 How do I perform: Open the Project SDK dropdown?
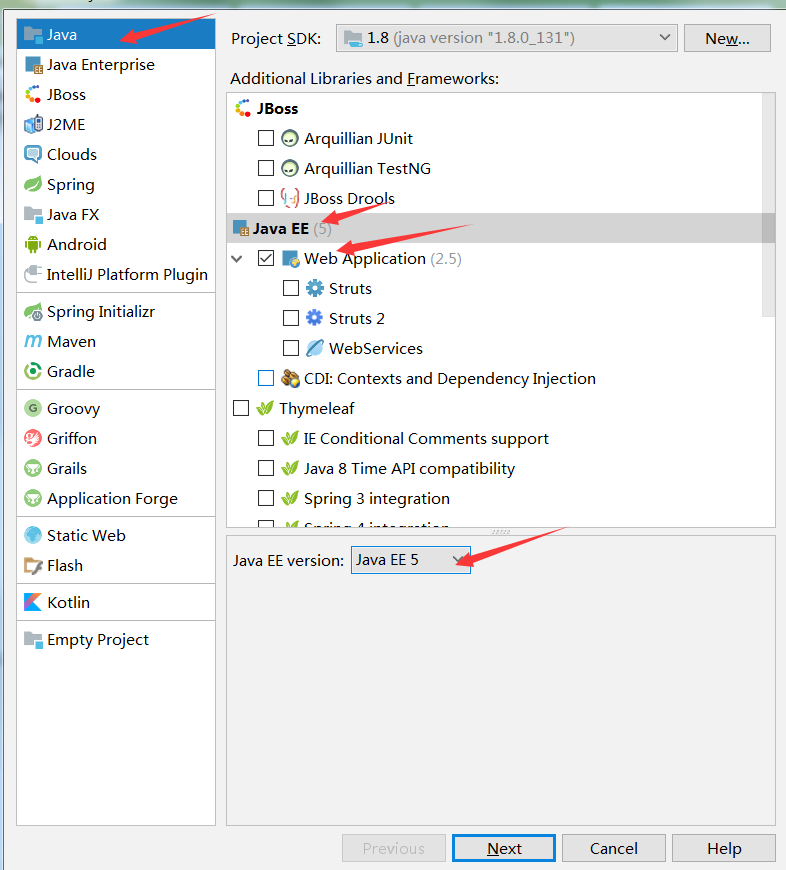pyautogui.click(x=506, y=38)
